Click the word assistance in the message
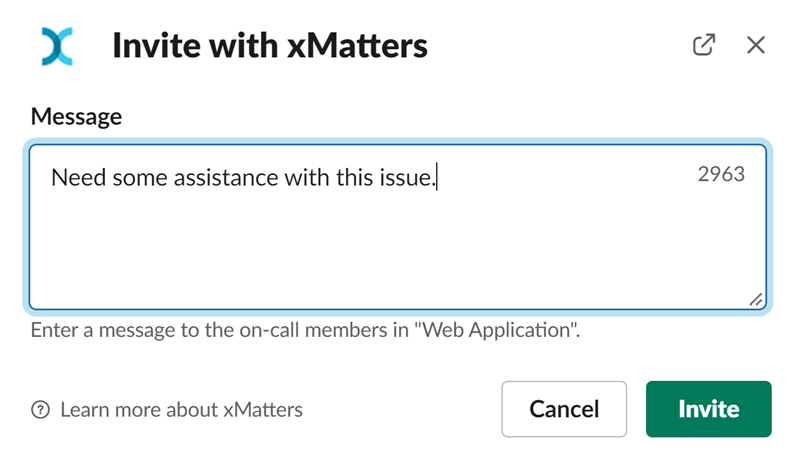This screenshot has width=800, height=460. click(227, 177)
